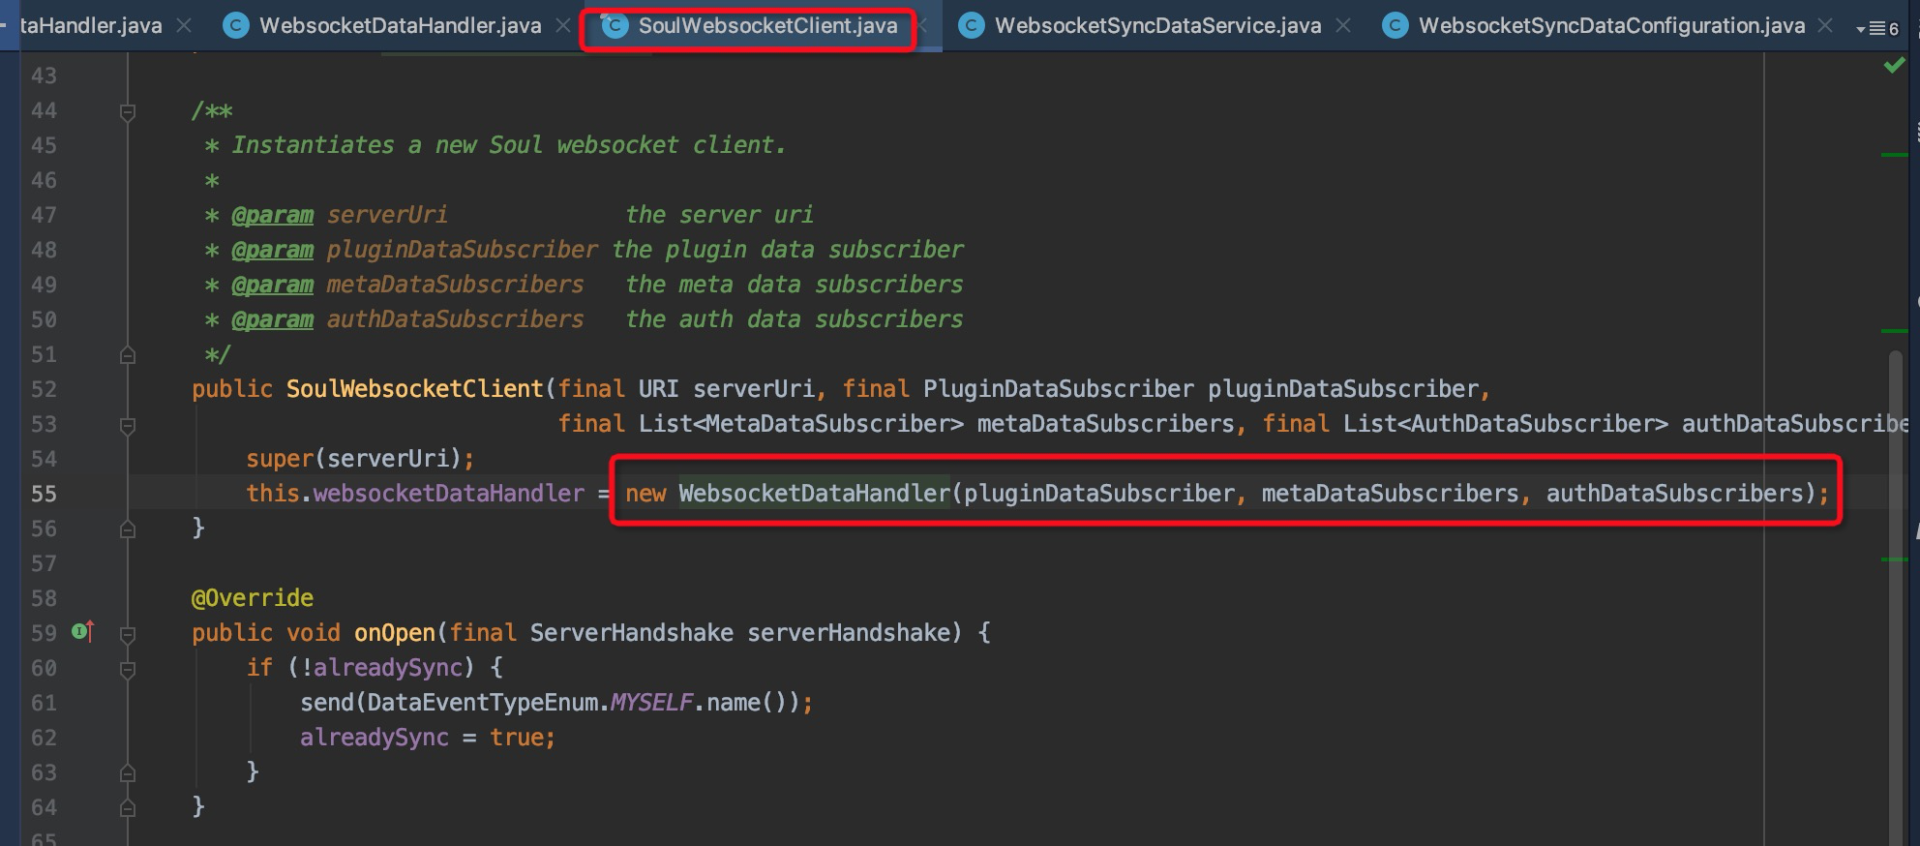Click the SoulWebsocketClient constructor name

coord(415,389)
